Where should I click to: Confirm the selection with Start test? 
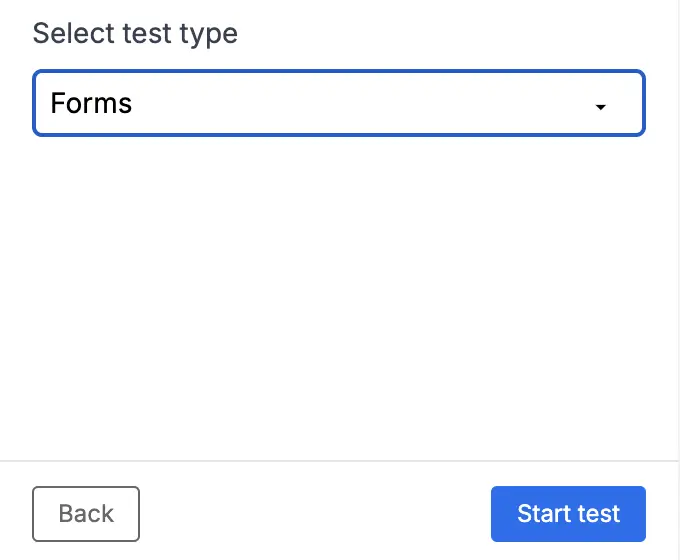(568, 514)
